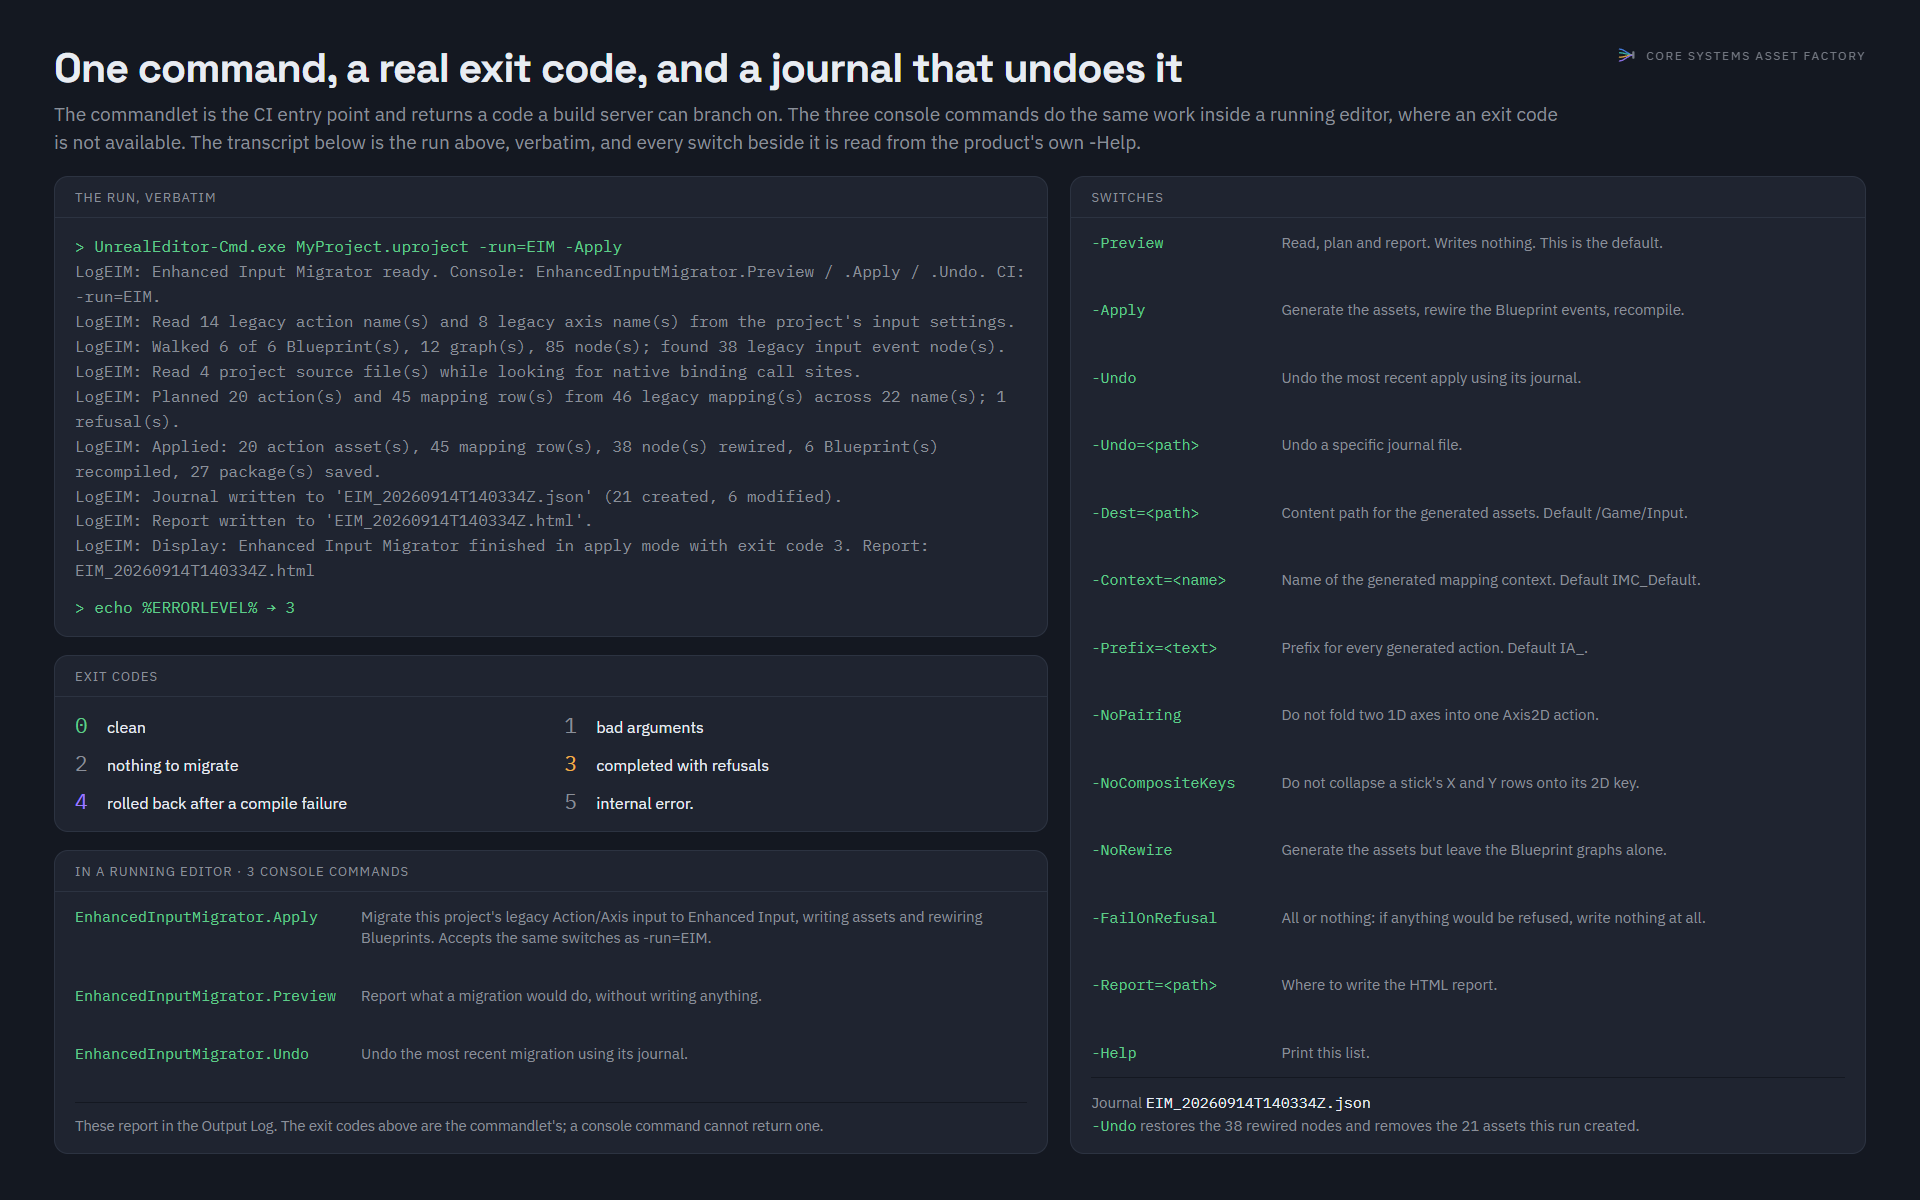Select the -Help switch entry
The image size is (1920, 1200).
coord(1114,1054)
